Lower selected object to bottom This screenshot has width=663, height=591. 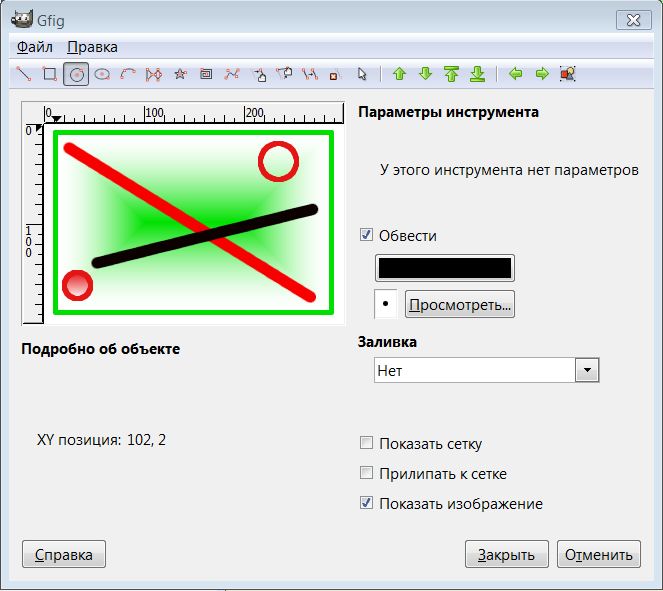(477, 74)
